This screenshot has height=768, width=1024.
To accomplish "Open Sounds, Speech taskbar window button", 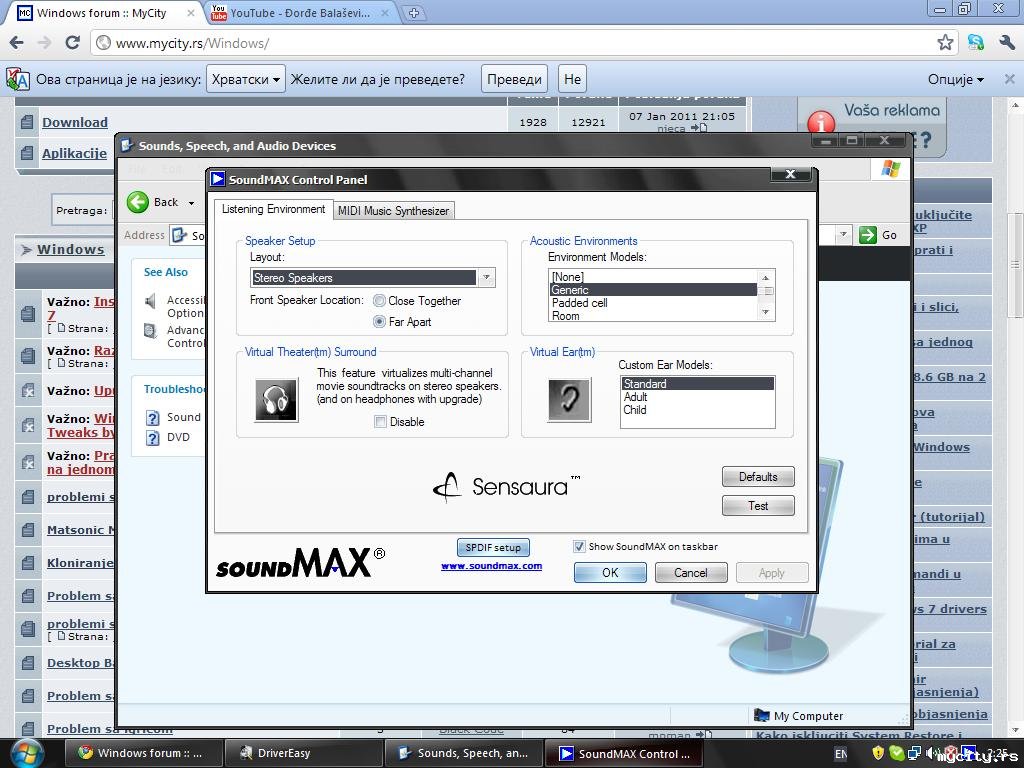I will pyautogui.click(x=464, y=753).
